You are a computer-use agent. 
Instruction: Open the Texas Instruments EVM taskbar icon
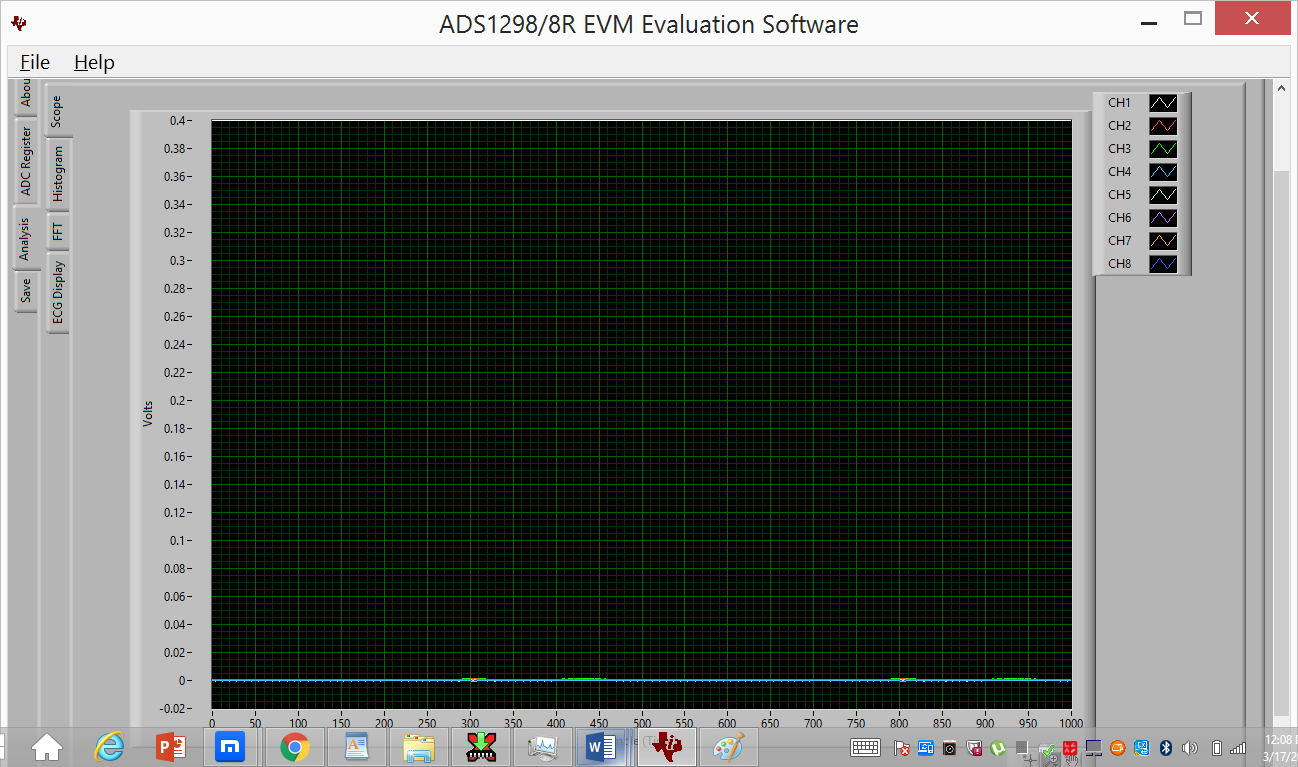(666, 747)
